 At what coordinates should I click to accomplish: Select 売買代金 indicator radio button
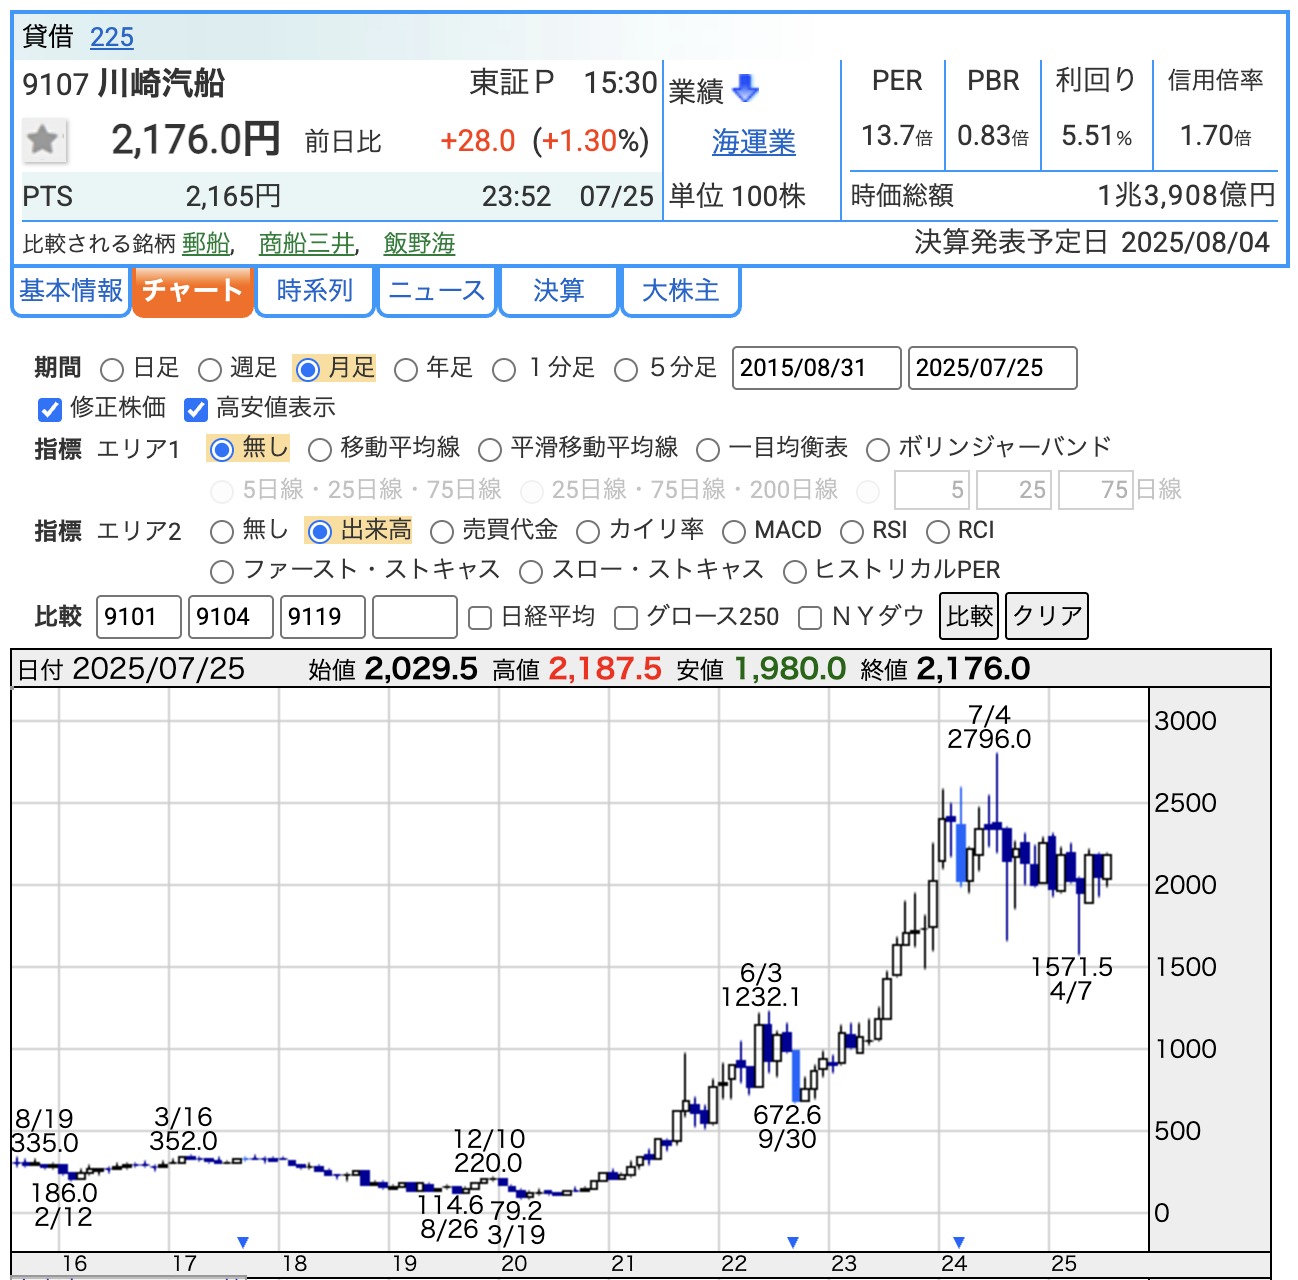point(441,532)
